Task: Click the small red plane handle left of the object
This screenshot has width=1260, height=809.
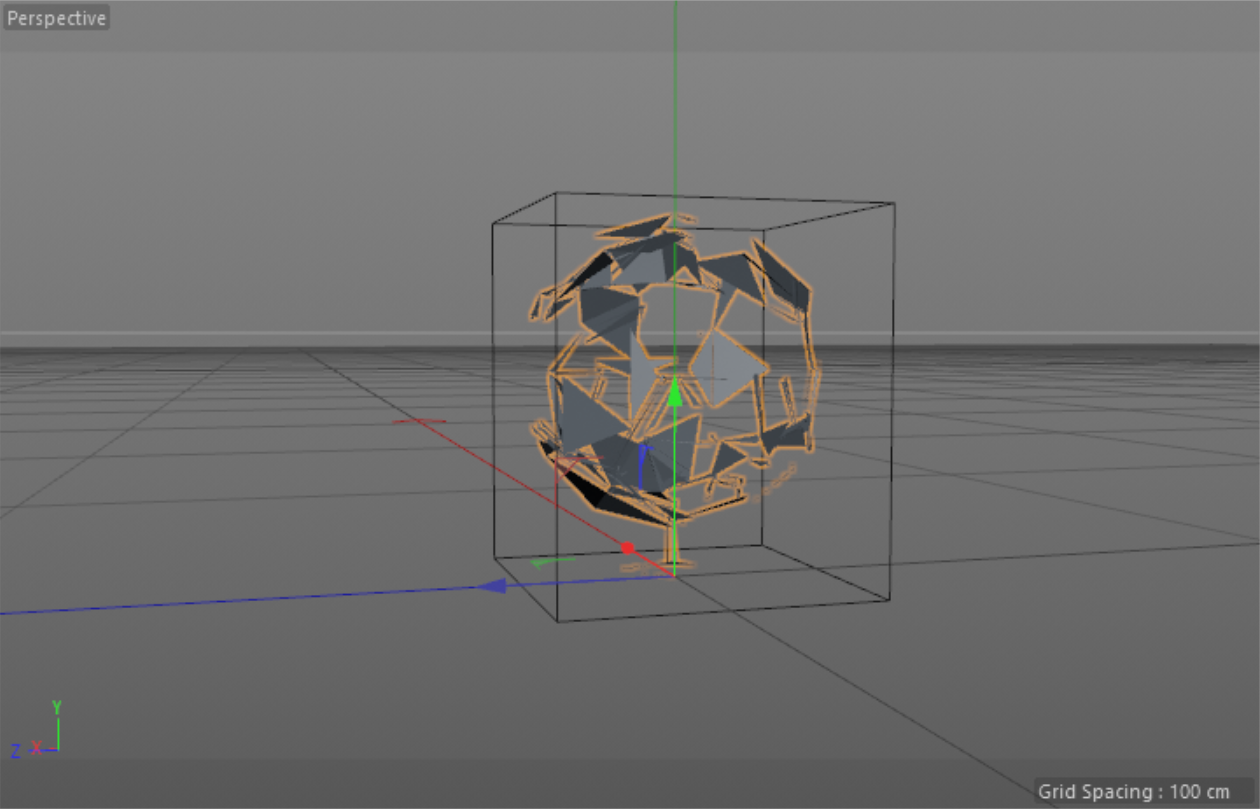Action: pyautogui.click(x=418, y=421)
